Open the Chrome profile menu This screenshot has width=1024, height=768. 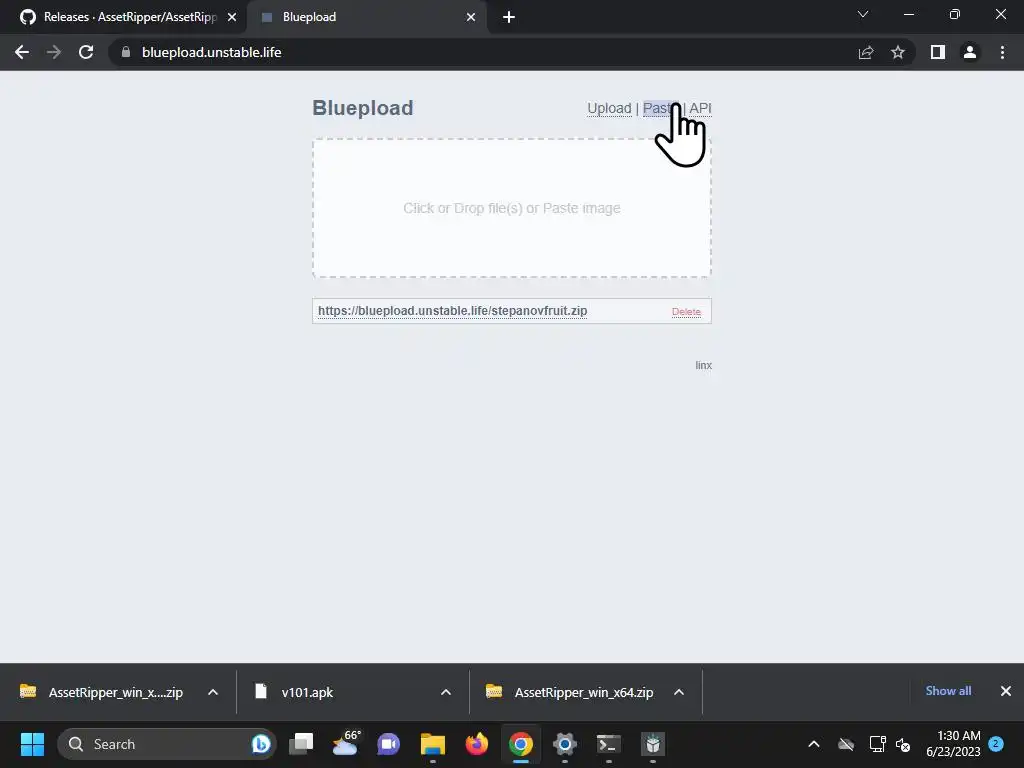point(970,52)
